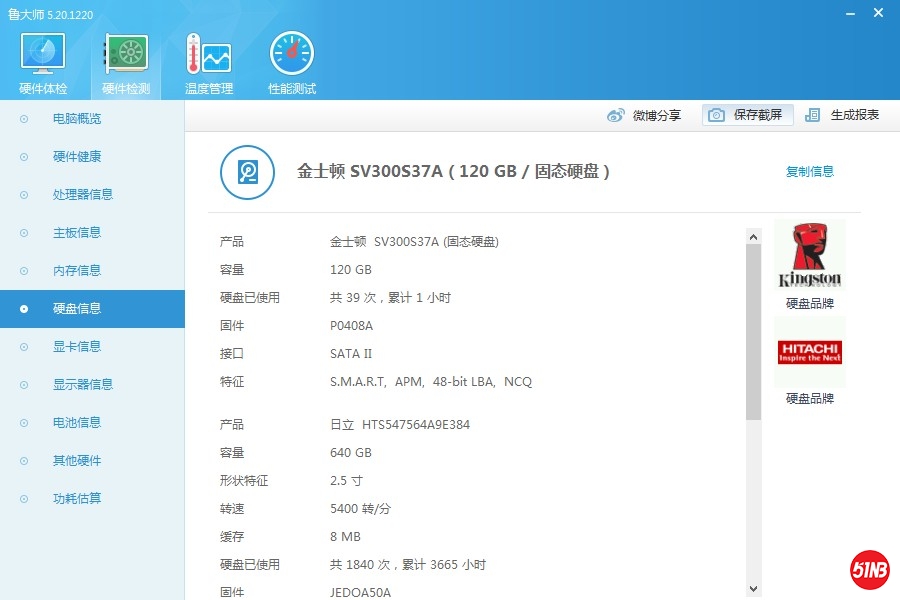Click the 保存截屏 button
This screenshot has width=900, height=600.
coord(748,115)
